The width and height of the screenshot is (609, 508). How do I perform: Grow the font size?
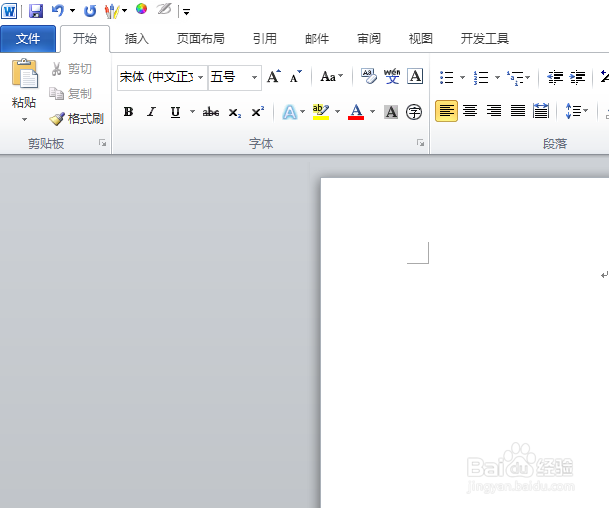point(274,76)
